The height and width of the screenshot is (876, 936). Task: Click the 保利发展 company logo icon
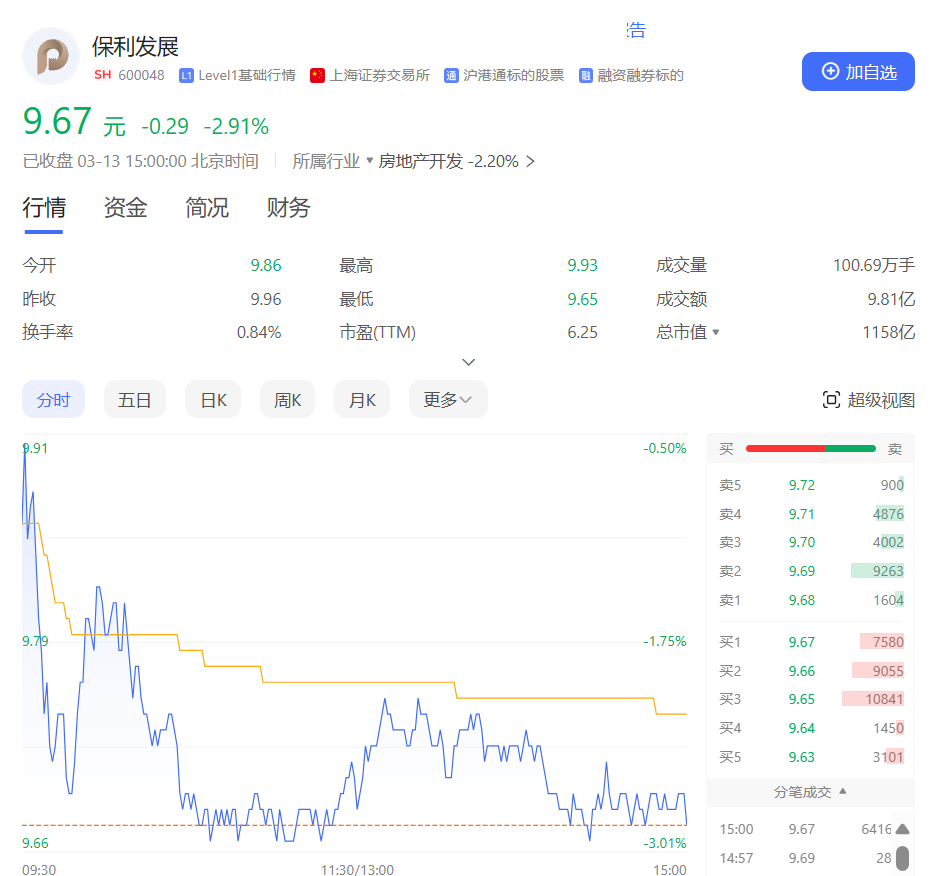tap(51, 56)
